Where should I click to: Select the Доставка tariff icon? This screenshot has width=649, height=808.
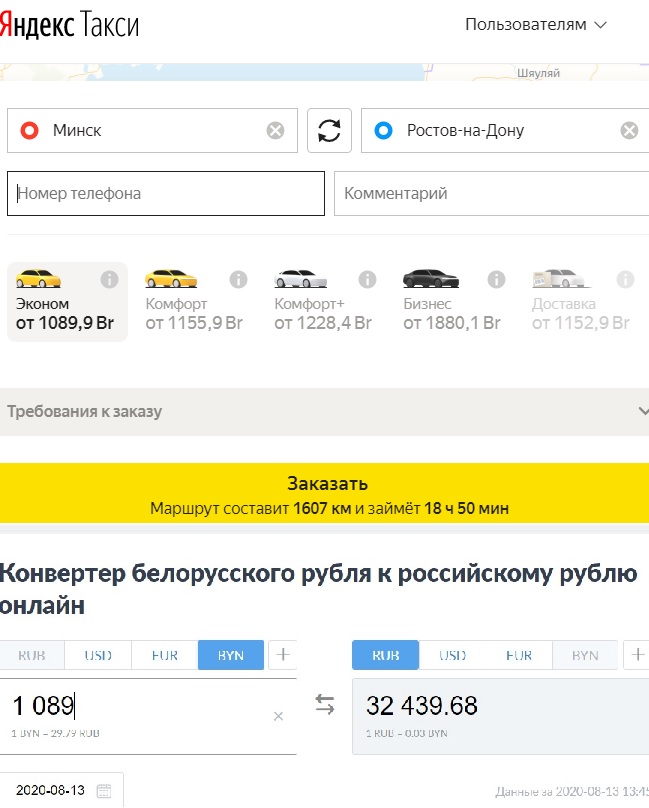[x=561, y=278]
